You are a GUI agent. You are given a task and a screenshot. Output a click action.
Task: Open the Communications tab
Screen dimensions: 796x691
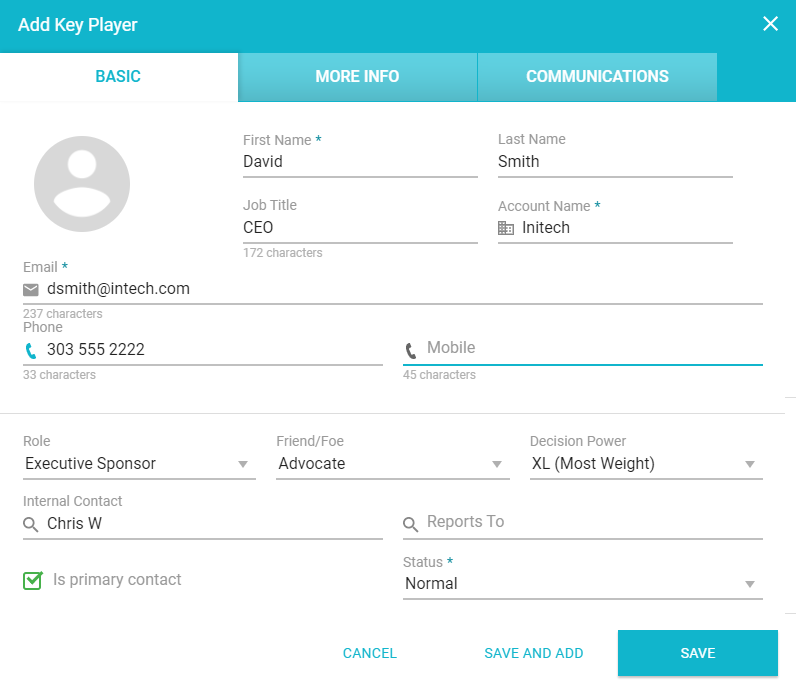[x=597, y=77]
